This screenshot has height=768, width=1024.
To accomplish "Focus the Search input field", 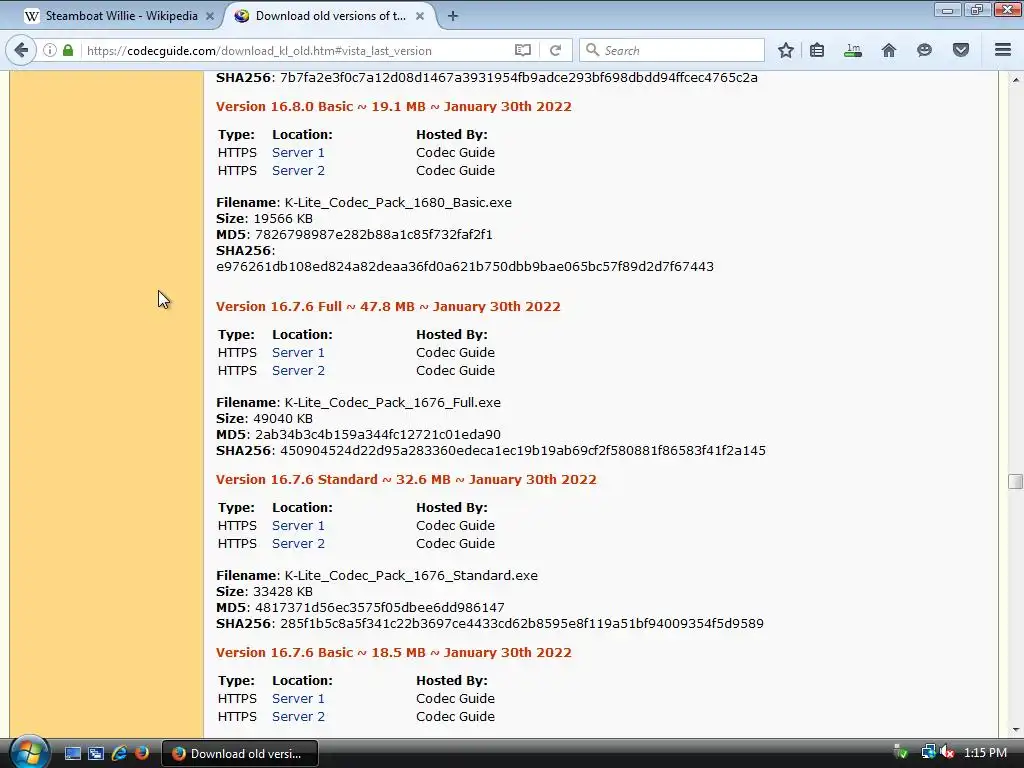I will pyautogui.click(x=671, y=50).
